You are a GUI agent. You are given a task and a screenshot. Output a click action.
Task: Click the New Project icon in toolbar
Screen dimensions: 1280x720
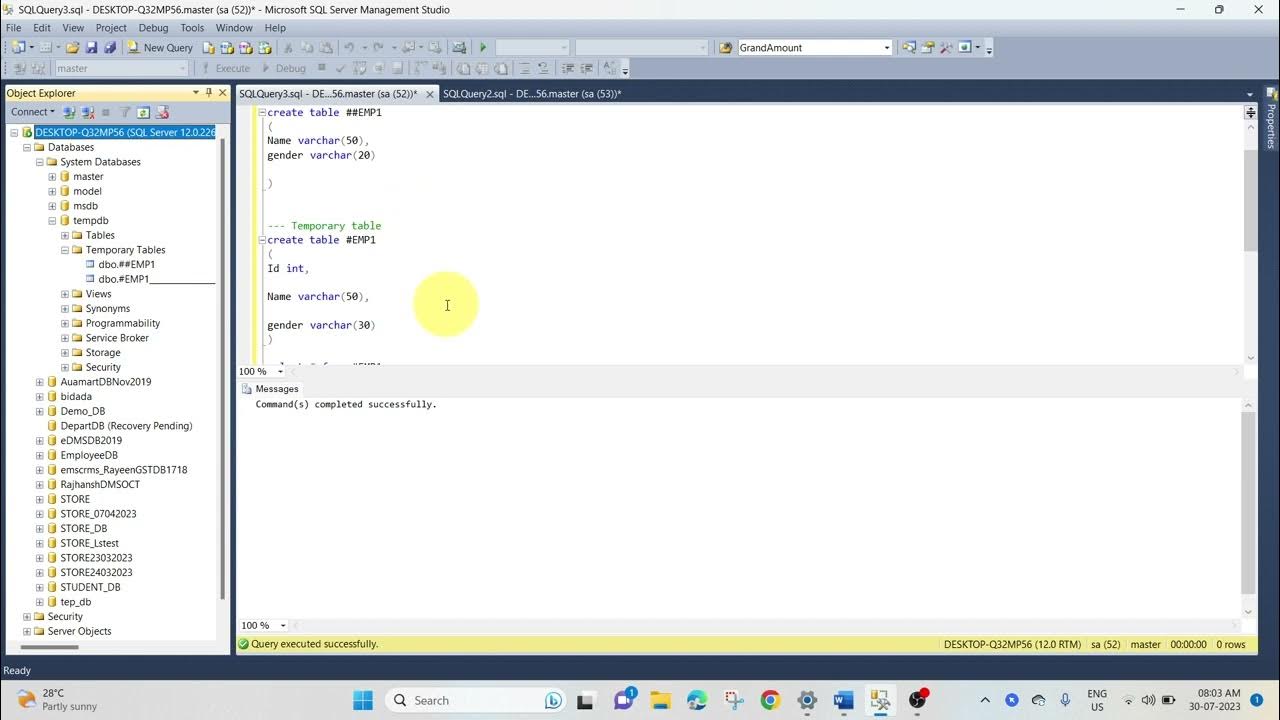click(20, 47)
